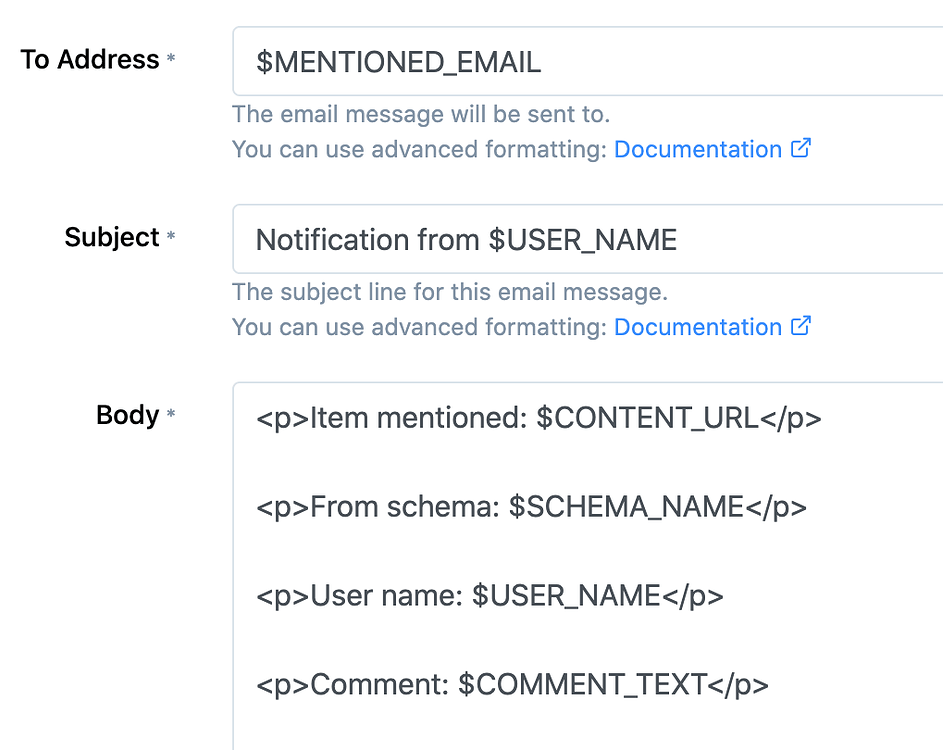Click the external-link icon after Subject's Documentation link

click(x=801, y=327)
